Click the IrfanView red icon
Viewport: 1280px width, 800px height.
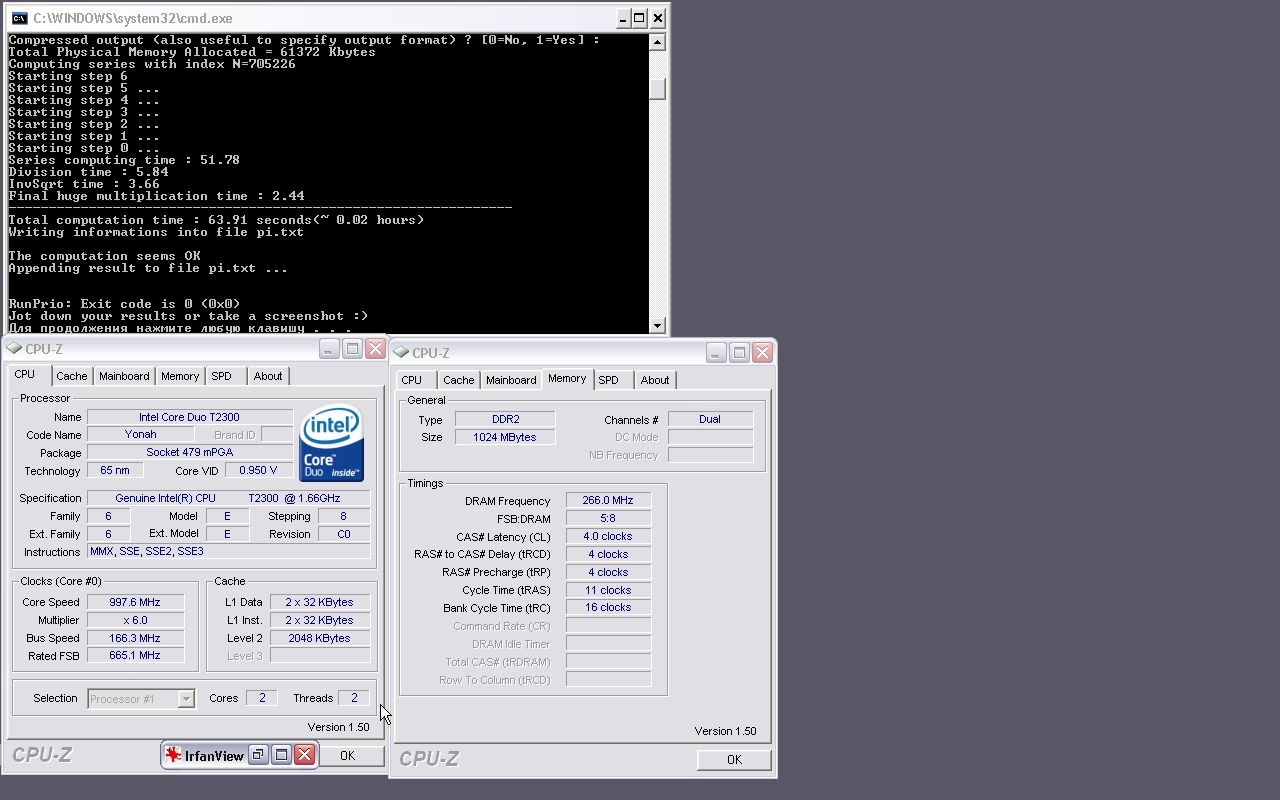173,755
